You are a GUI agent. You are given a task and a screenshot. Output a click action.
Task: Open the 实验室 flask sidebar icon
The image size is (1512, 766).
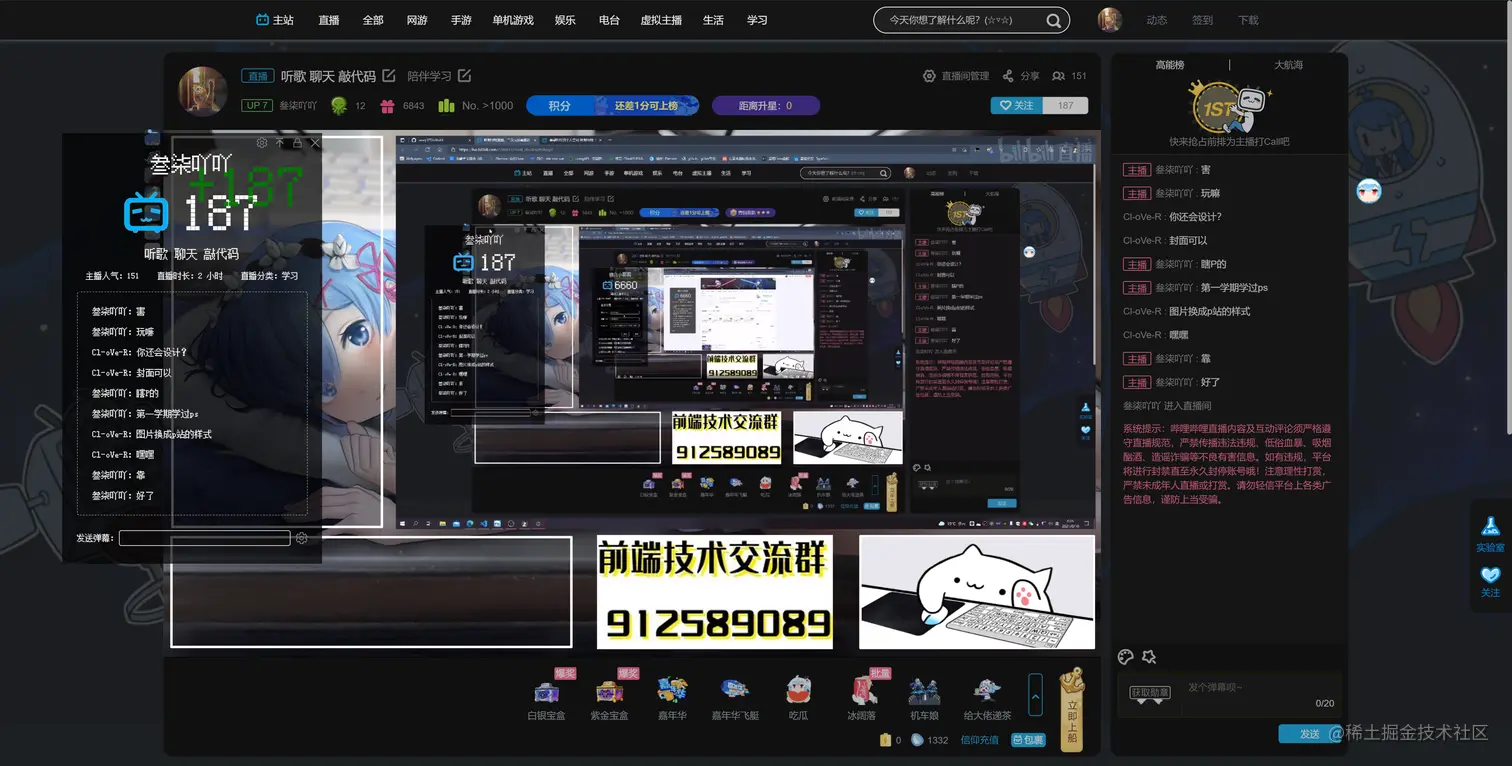[x=1490, y=535]
